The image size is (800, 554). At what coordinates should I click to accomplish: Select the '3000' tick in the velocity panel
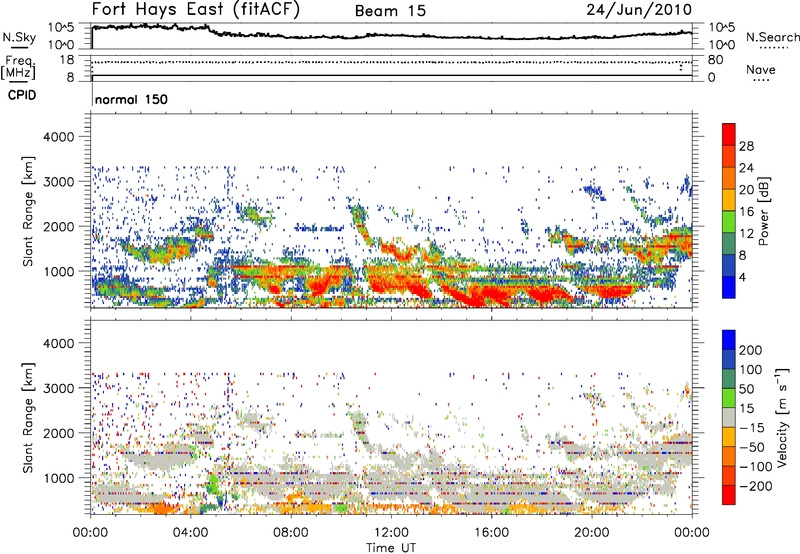click(x=59, y=388)
